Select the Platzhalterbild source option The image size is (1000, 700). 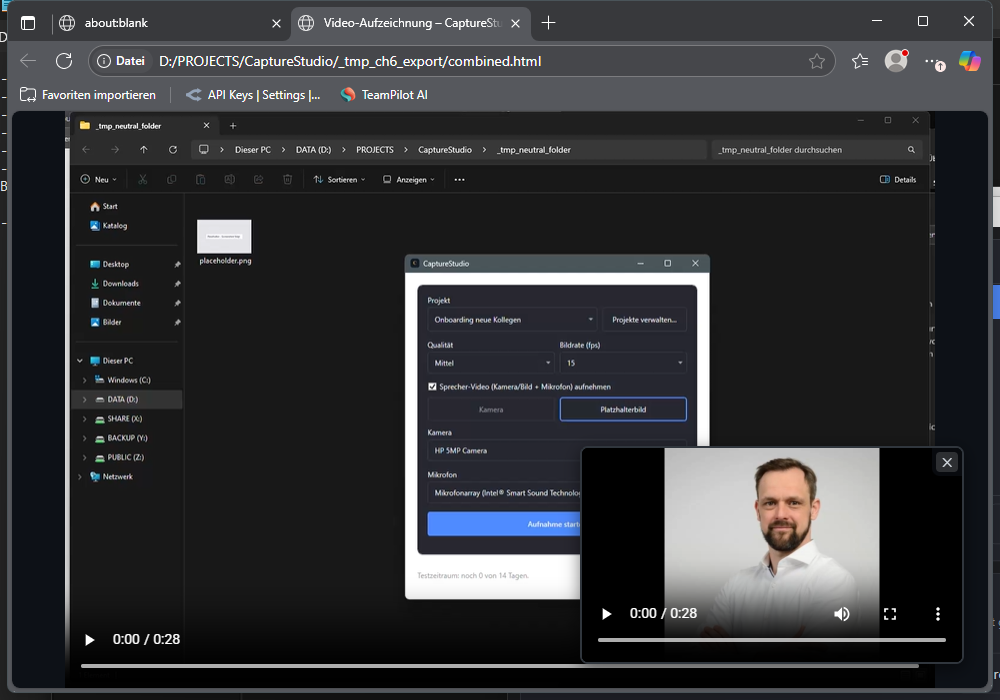click(623, 409)
